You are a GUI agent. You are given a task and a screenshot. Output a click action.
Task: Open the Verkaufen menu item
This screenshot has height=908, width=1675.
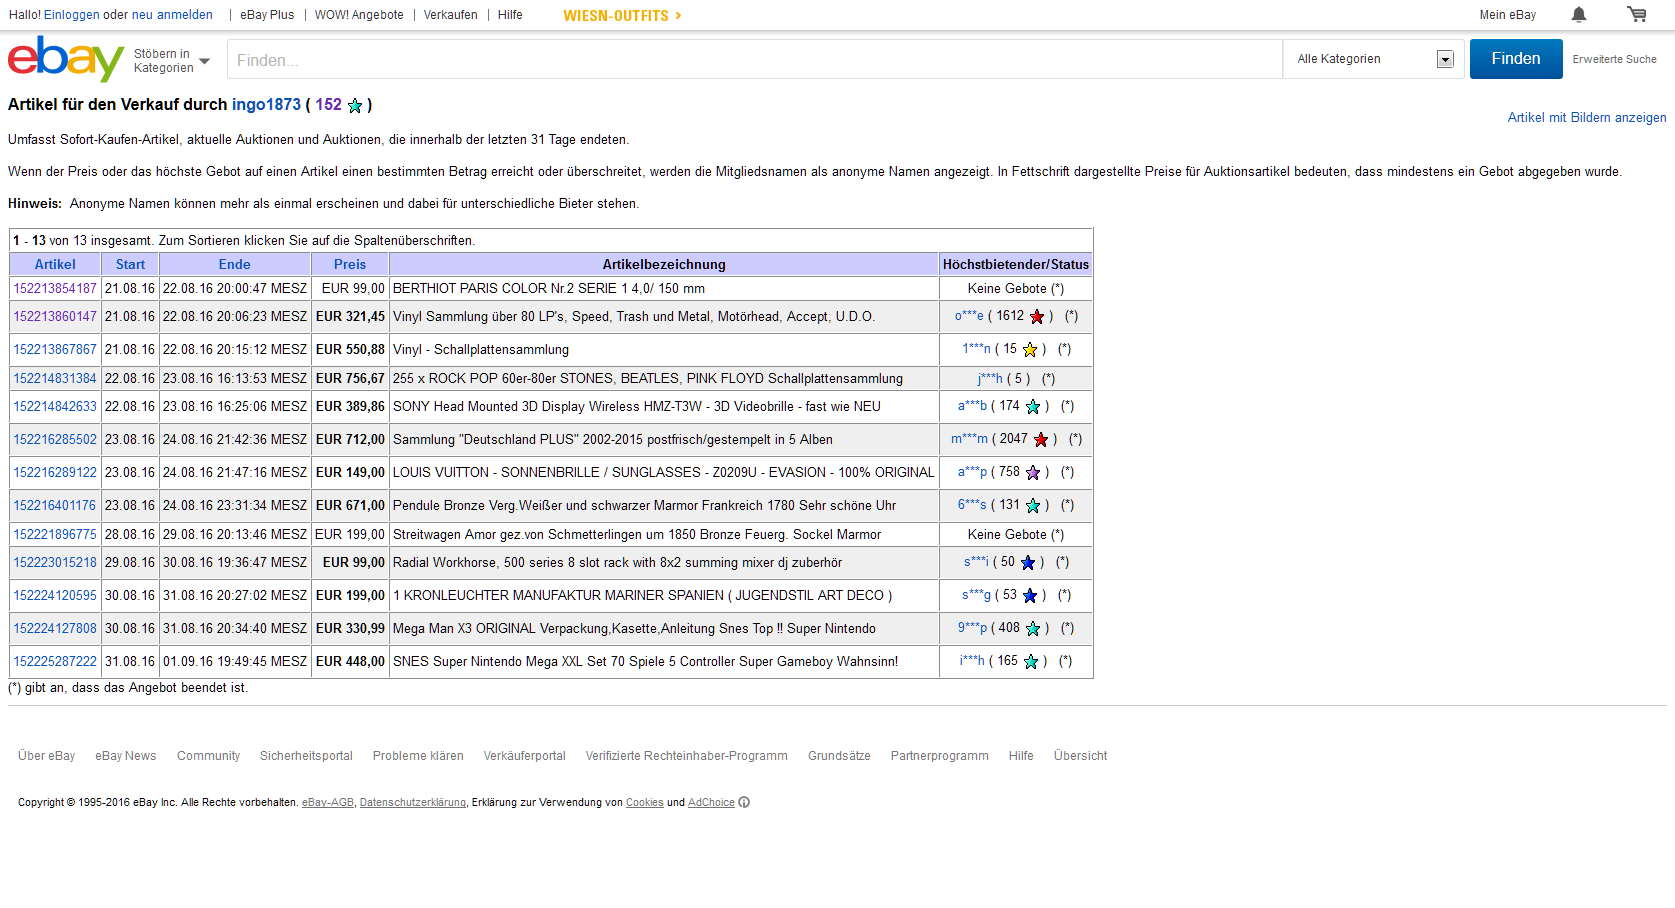pos(450,15)
